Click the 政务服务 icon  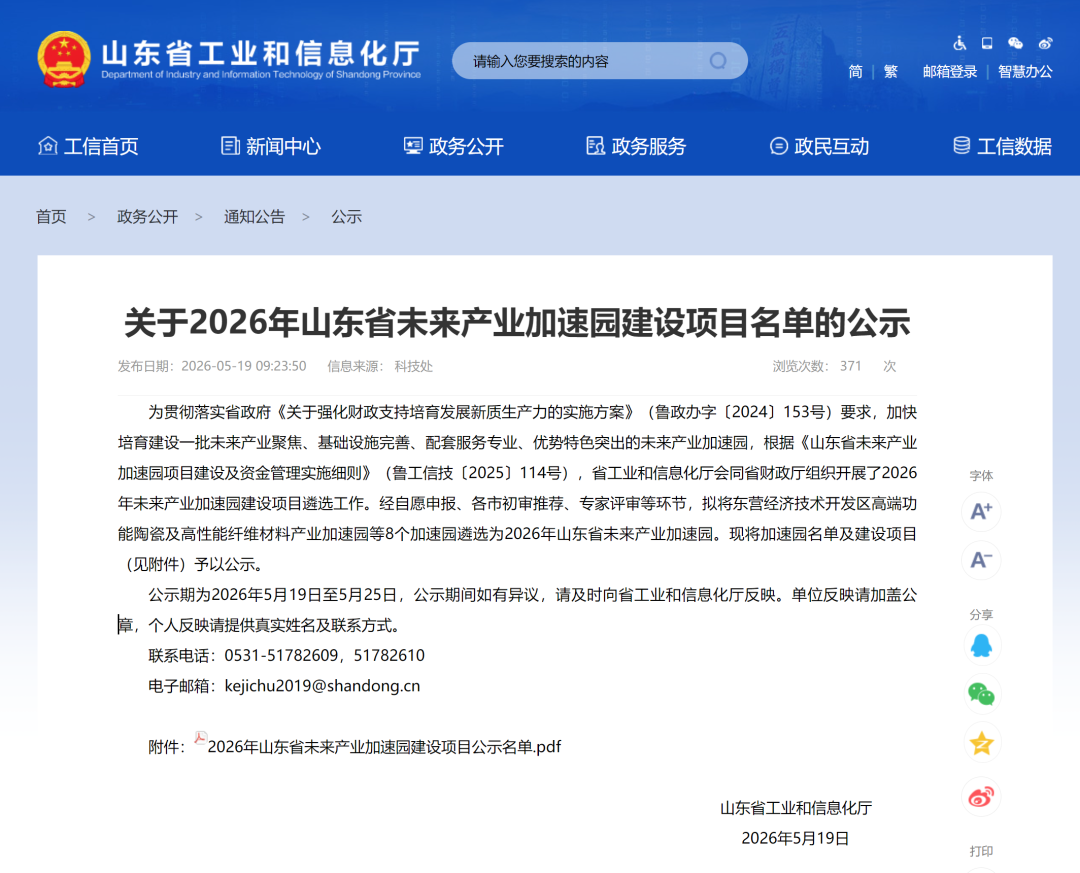(595, 145)
